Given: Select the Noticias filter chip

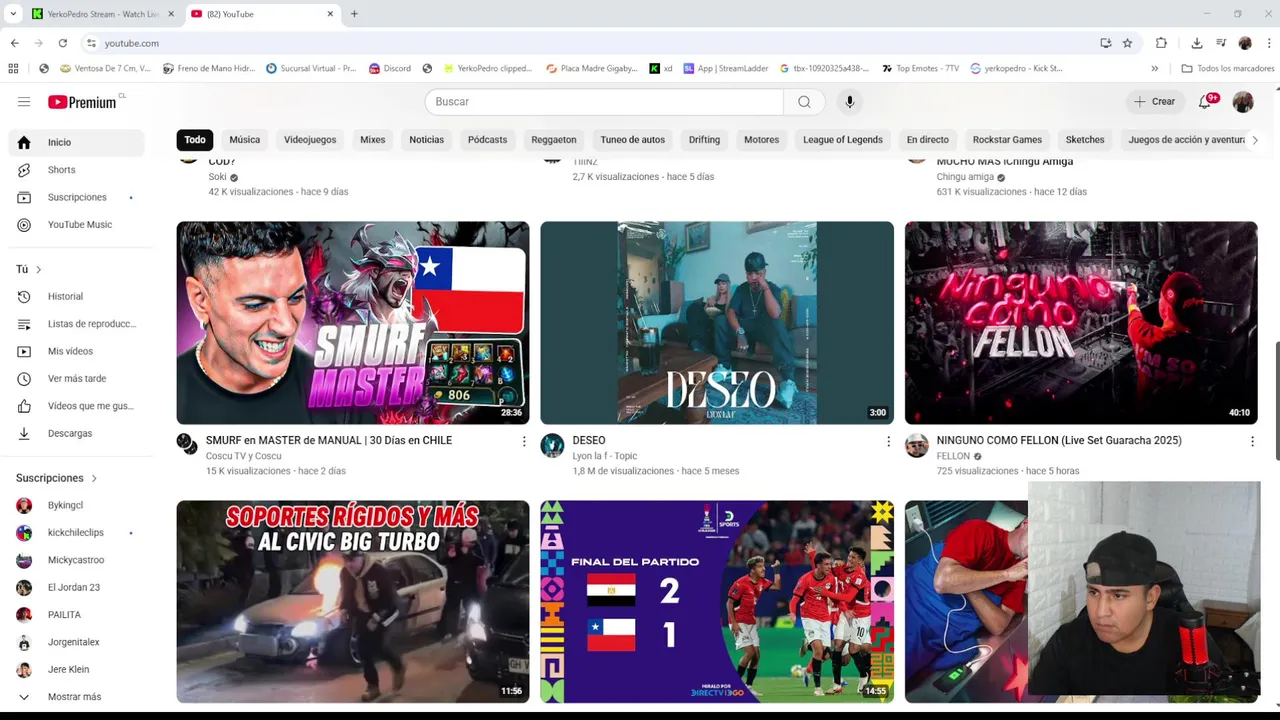Looking at the screenshot, I should pyautogui.click(x=427, y=140).
